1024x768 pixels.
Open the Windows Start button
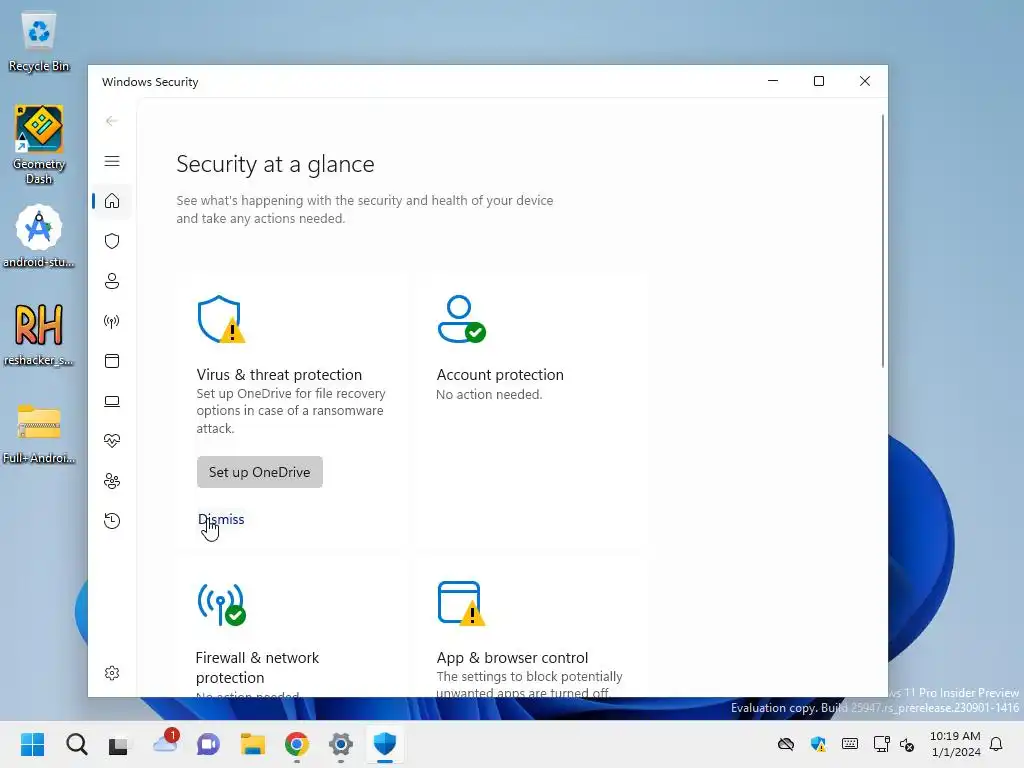coord(33,744)
